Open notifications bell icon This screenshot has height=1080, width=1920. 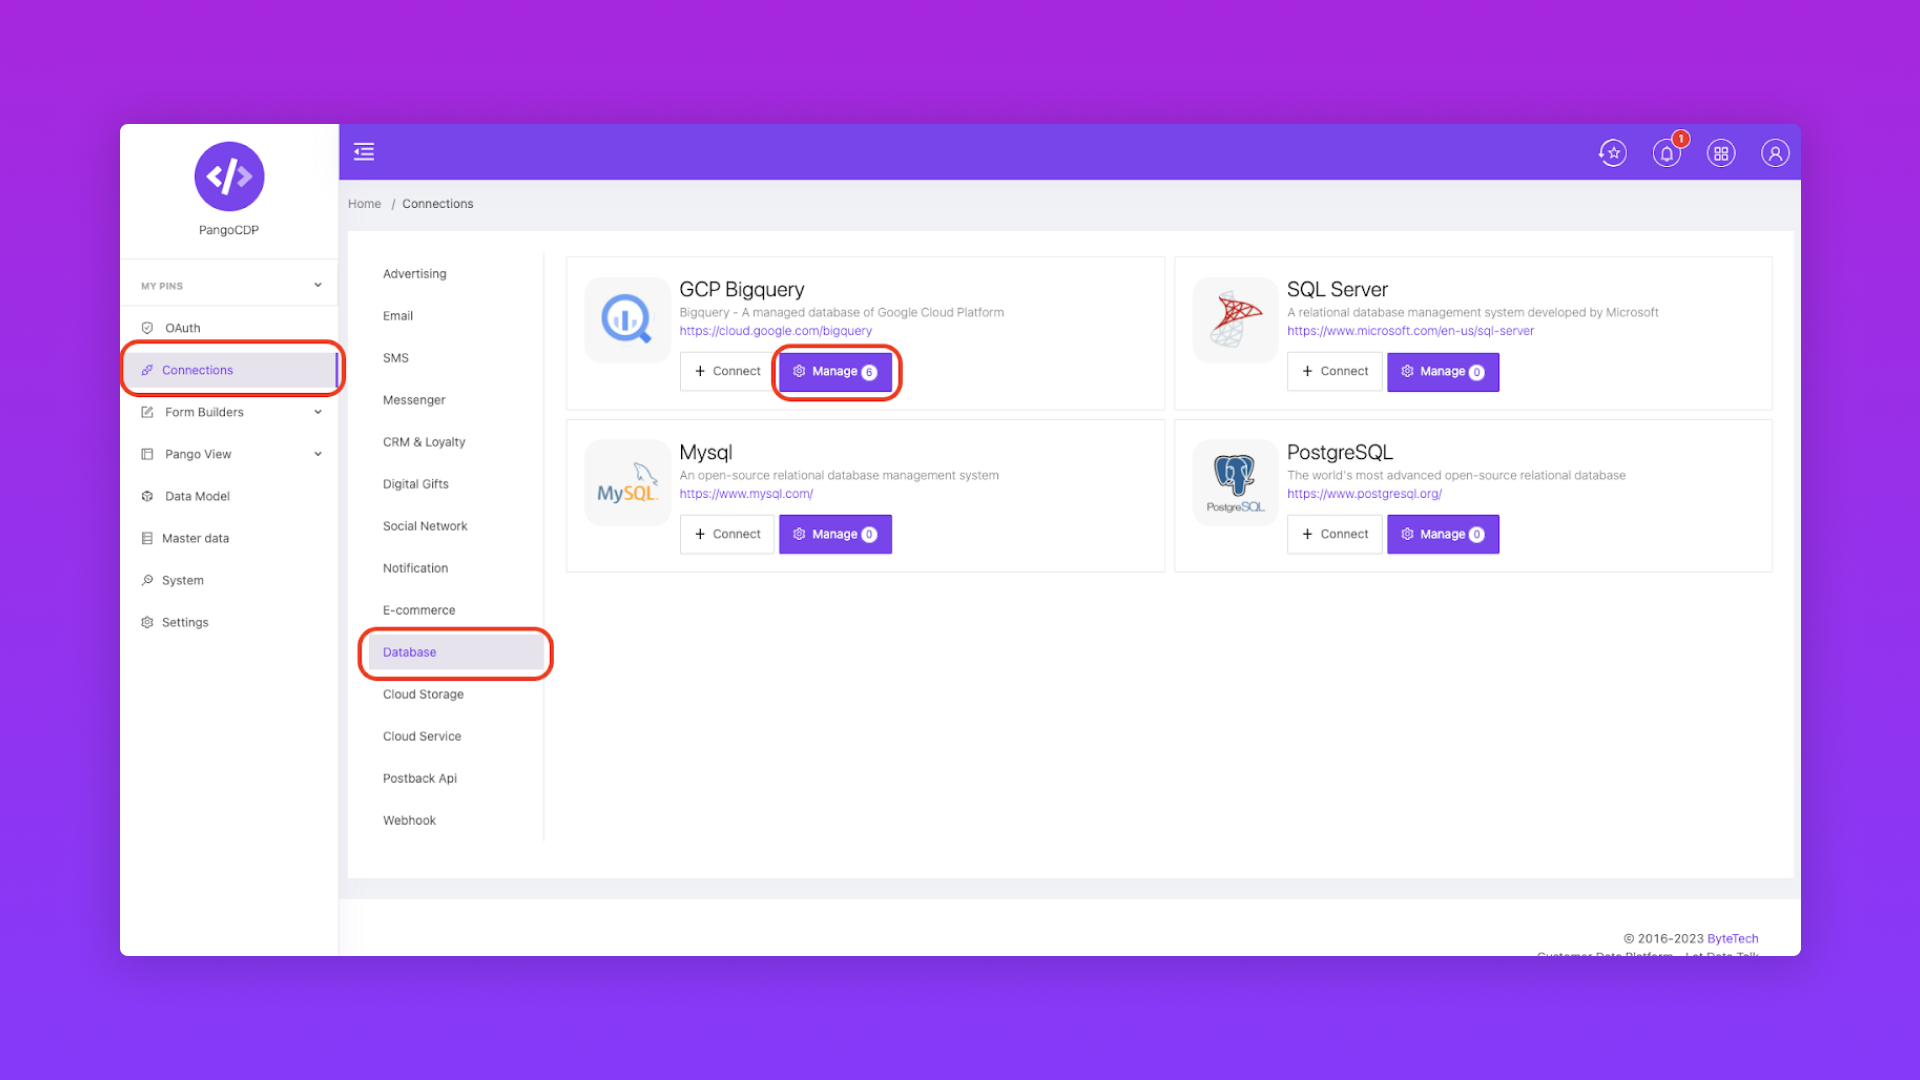(x=1666, y=153)
